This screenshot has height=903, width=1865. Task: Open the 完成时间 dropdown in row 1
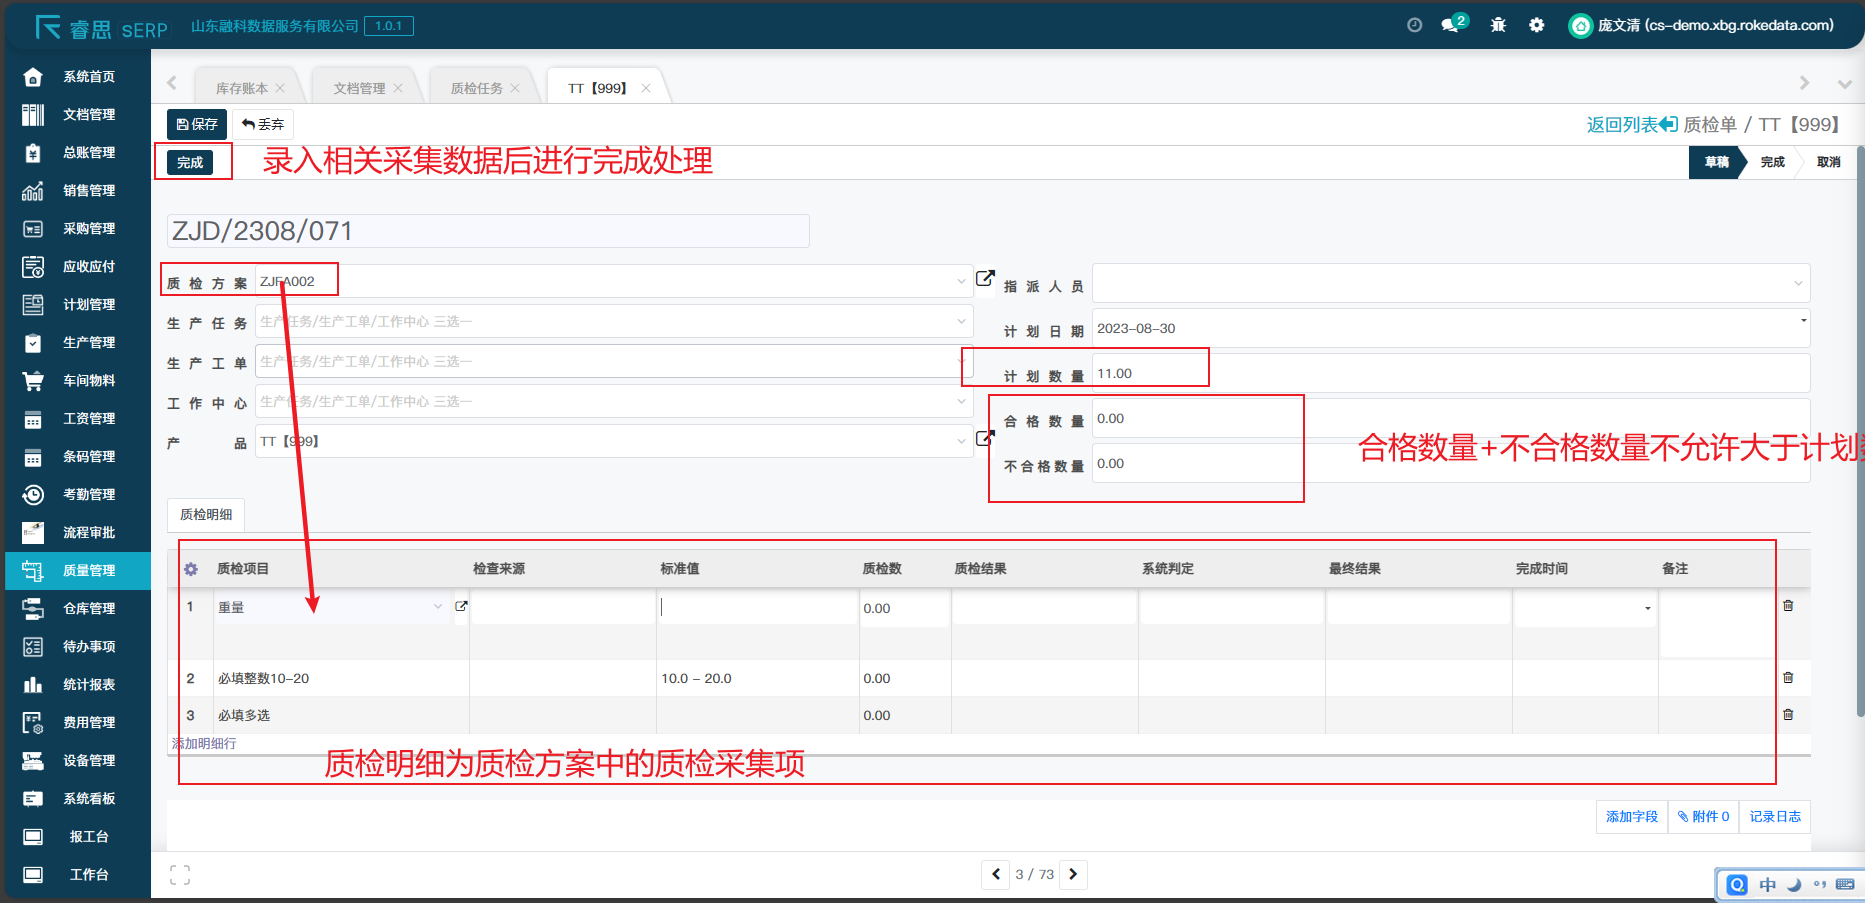[x=1647, y=608]
